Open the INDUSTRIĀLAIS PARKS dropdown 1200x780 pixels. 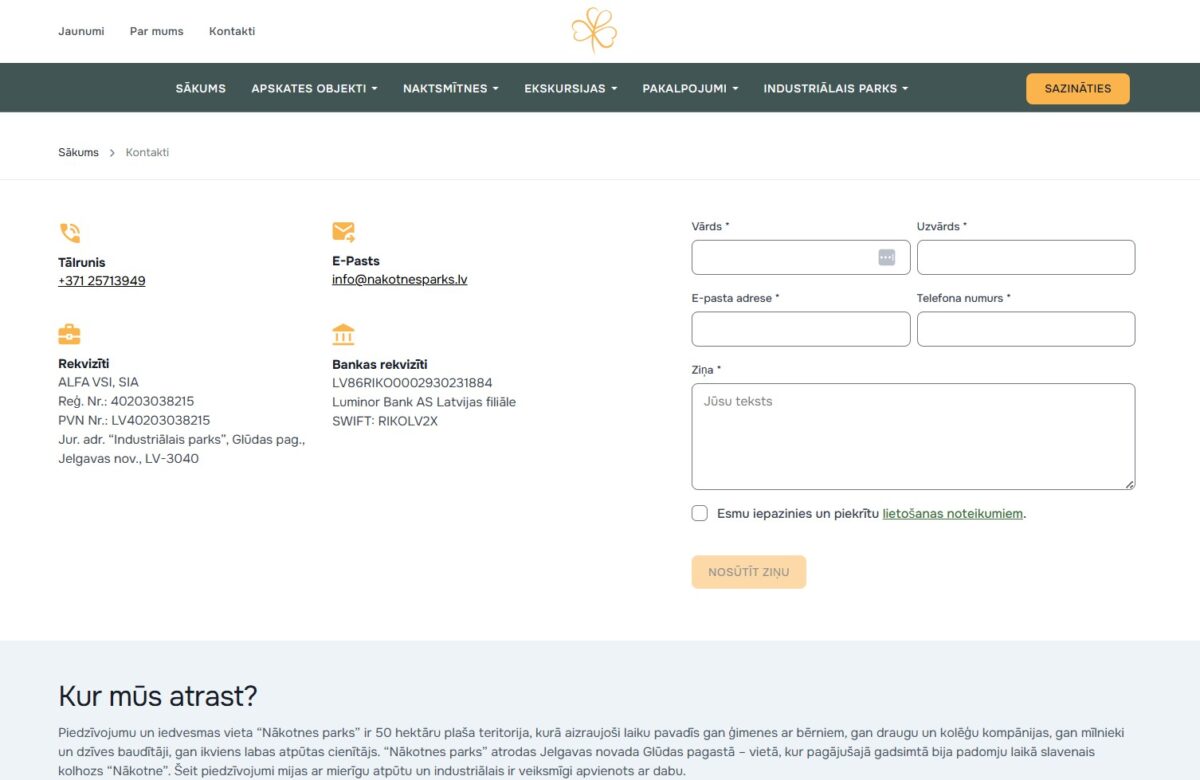[x=836, y=88]
